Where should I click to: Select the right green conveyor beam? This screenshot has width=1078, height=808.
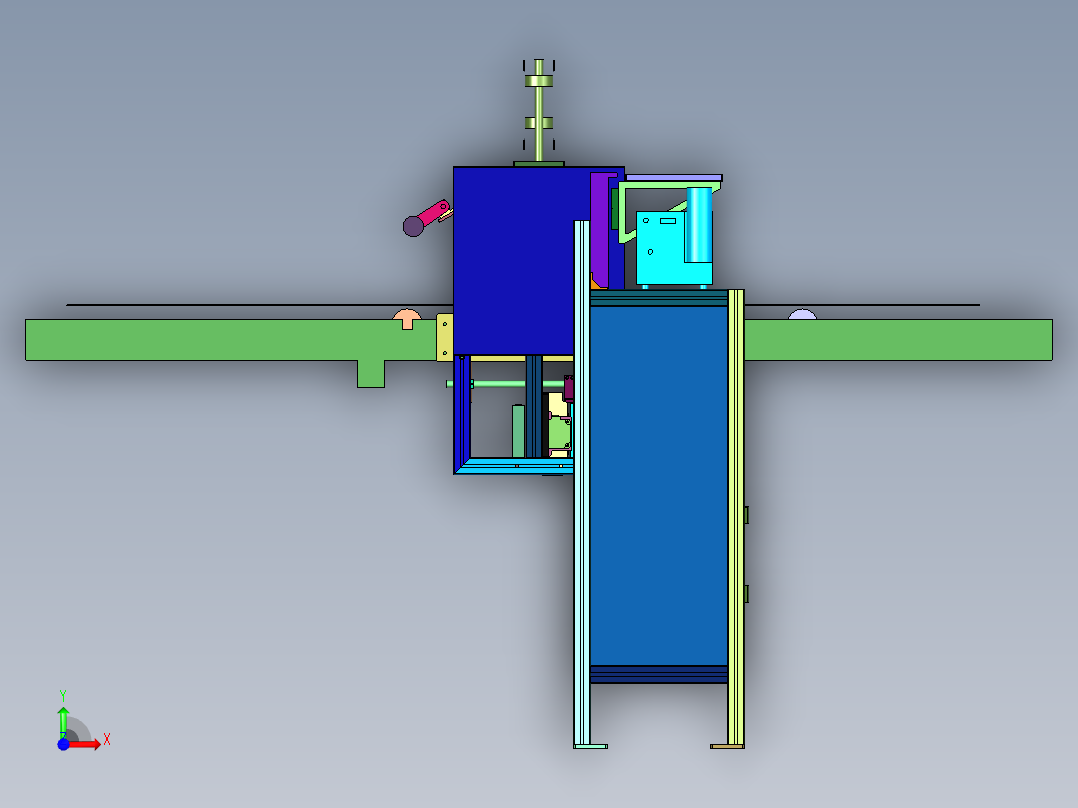[x=898, y=340]
